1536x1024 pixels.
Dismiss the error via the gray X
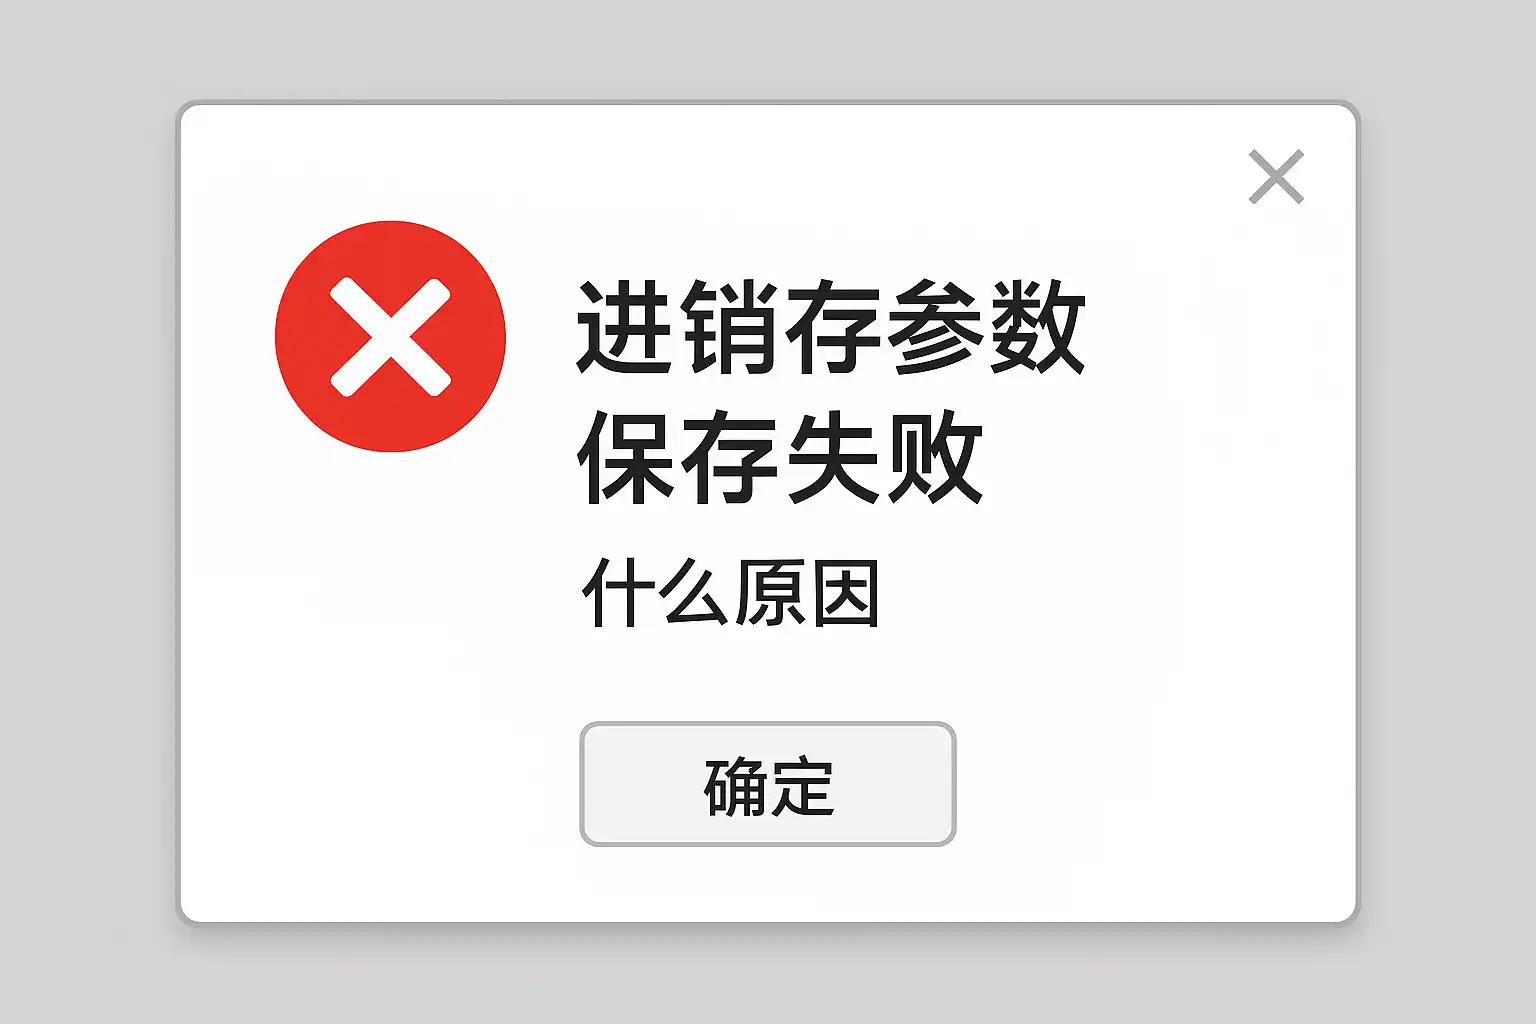point(1276,177)
